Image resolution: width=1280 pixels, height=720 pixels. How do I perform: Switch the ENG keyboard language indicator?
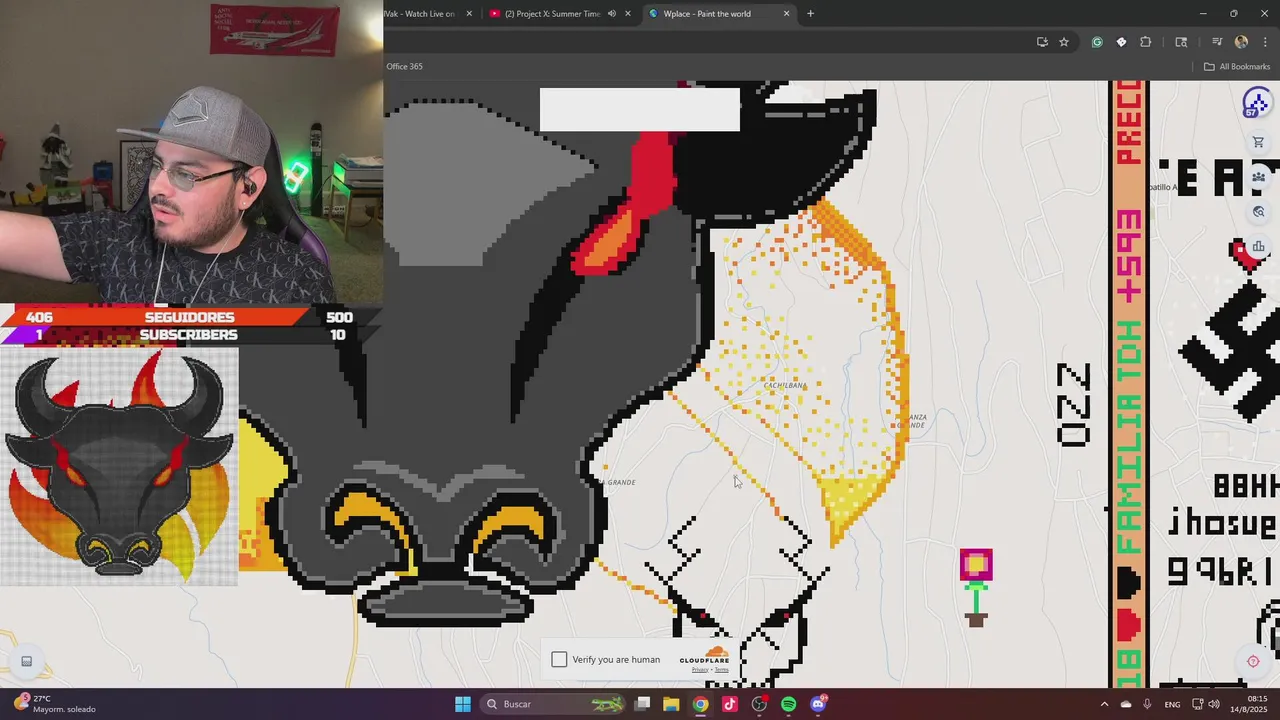tap(1172, 704)
